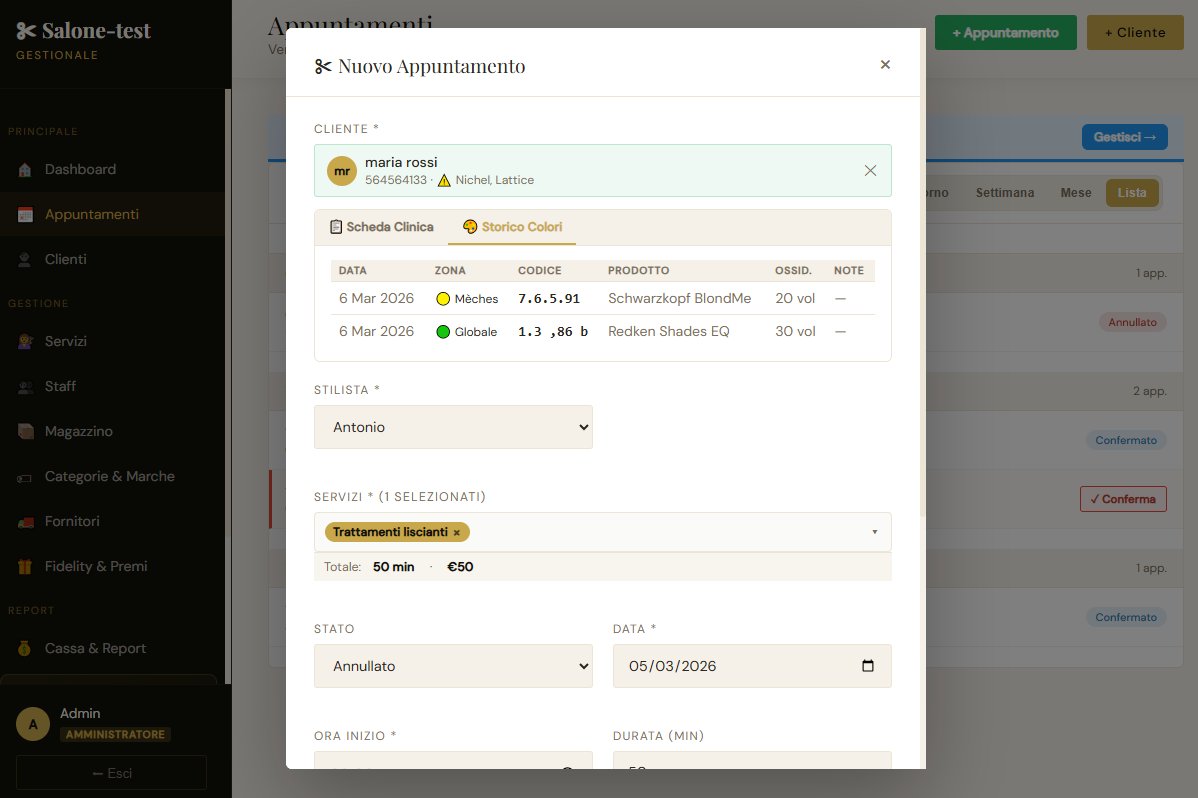Click the Gestisci button
Screen dimensions: 1198x798
[1125, 137]
